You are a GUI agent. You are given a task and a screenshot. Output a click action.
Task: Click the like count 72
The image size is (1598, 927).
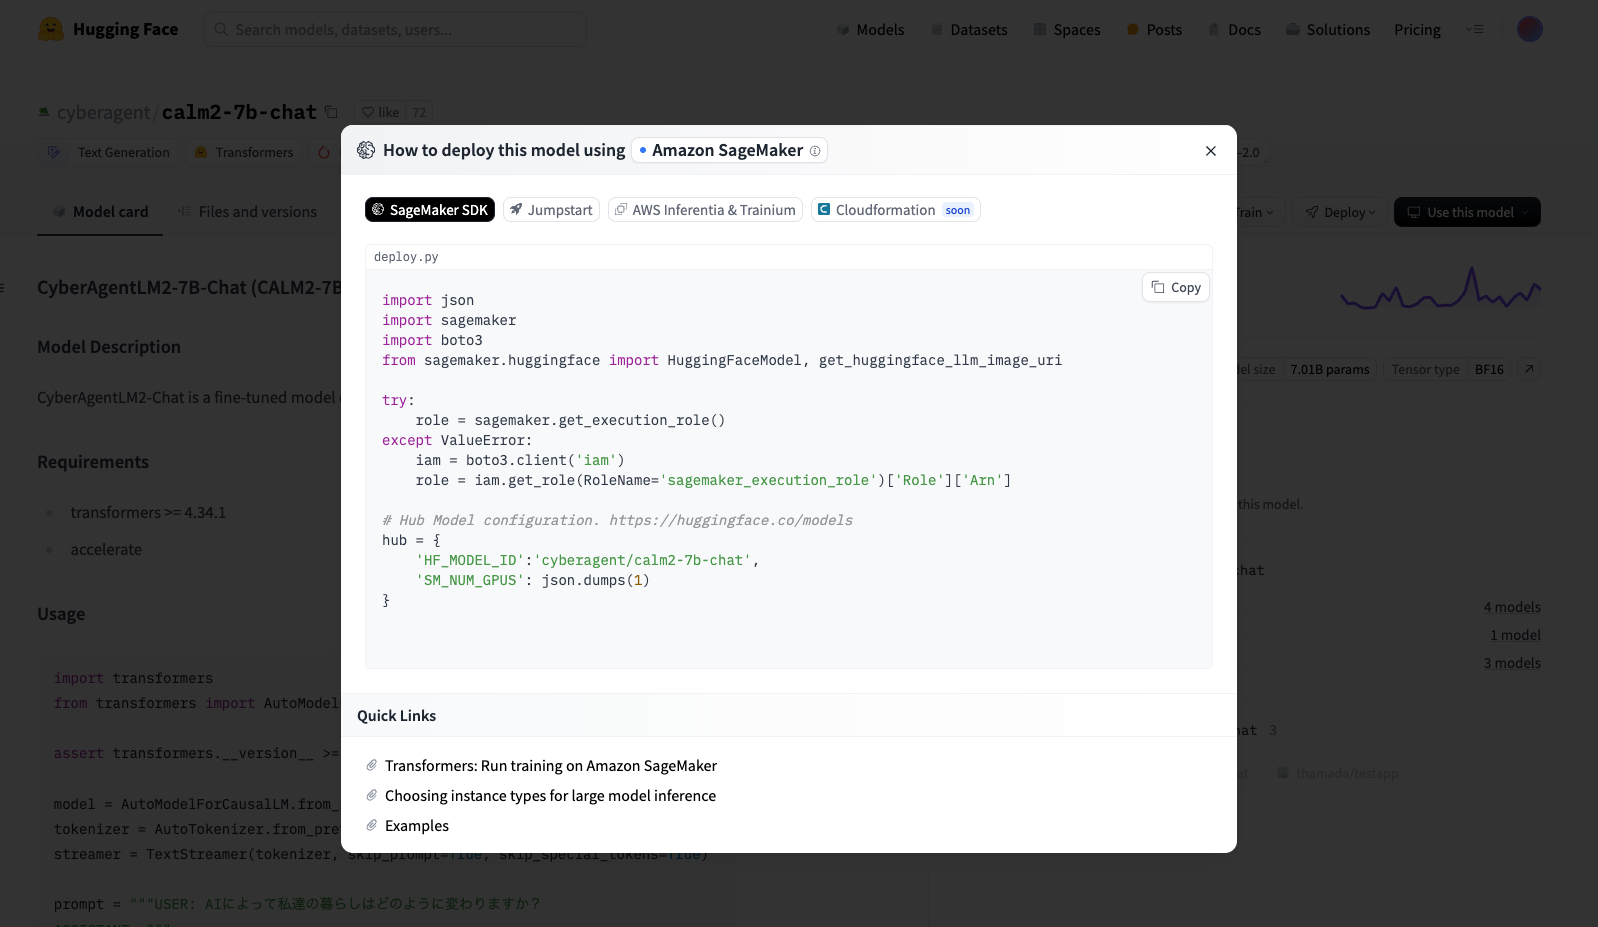coord(419,112)
